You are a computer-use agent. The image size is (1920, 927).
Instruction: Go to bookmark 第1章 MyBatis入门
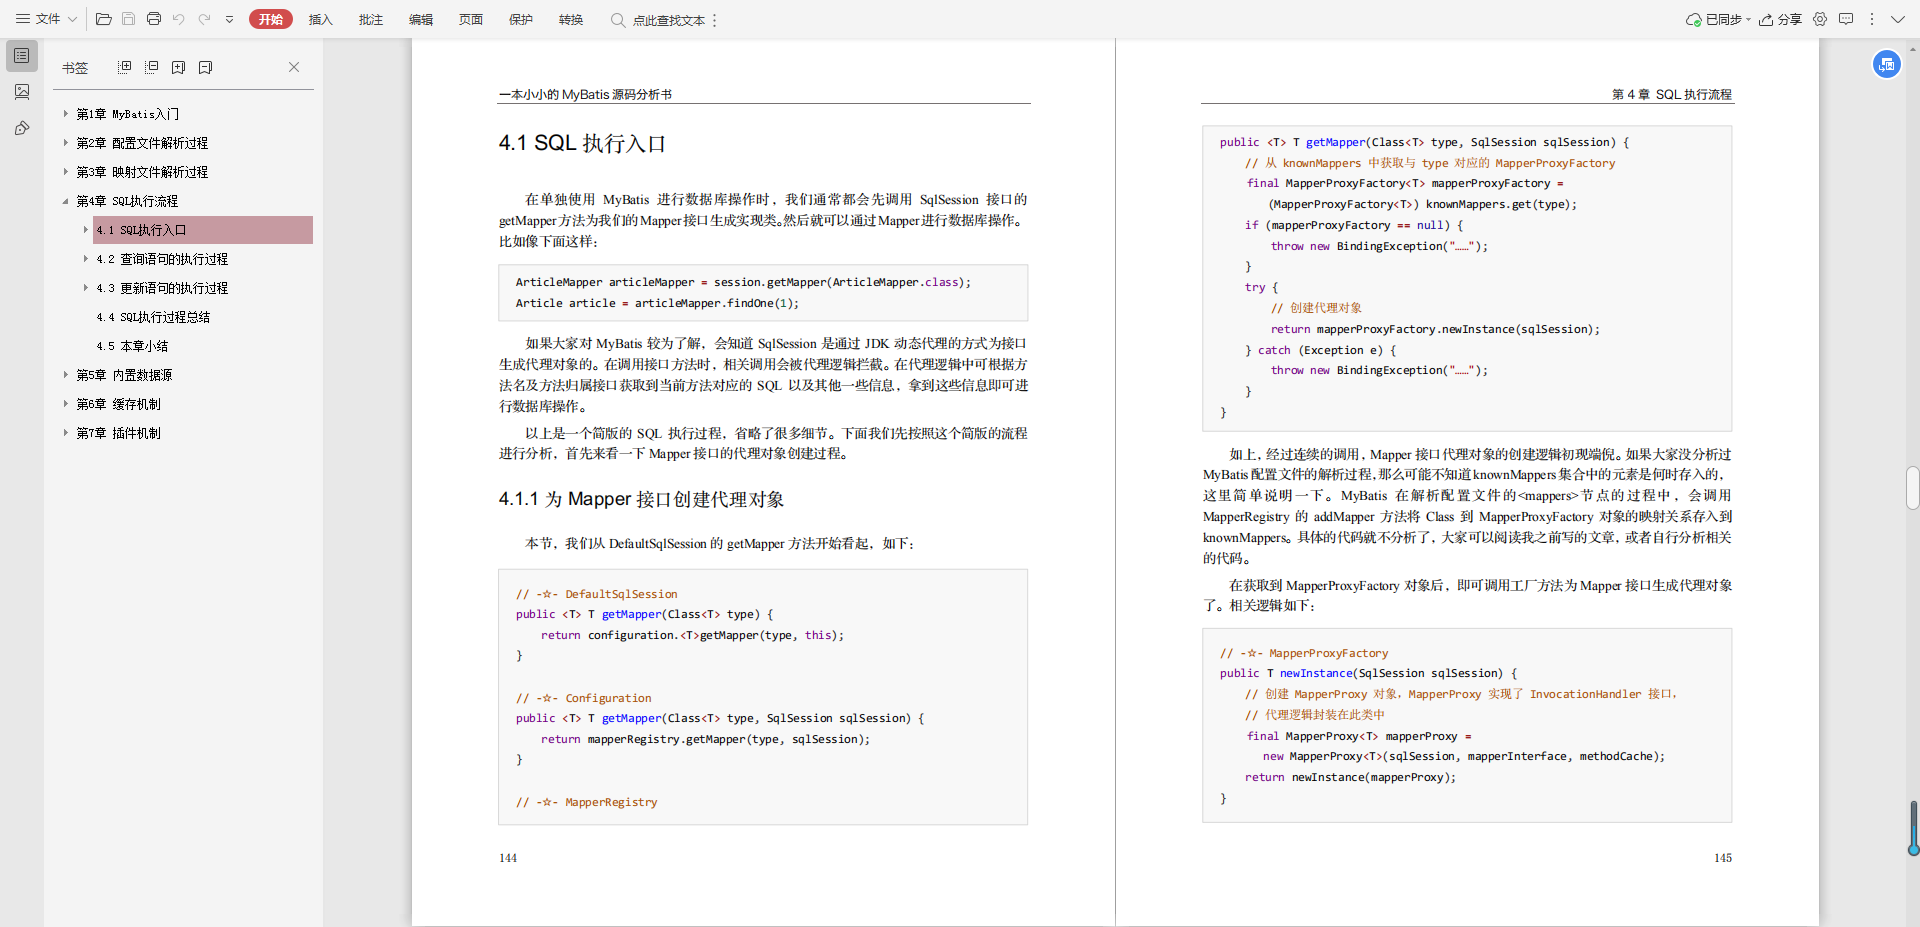[128, 114]
